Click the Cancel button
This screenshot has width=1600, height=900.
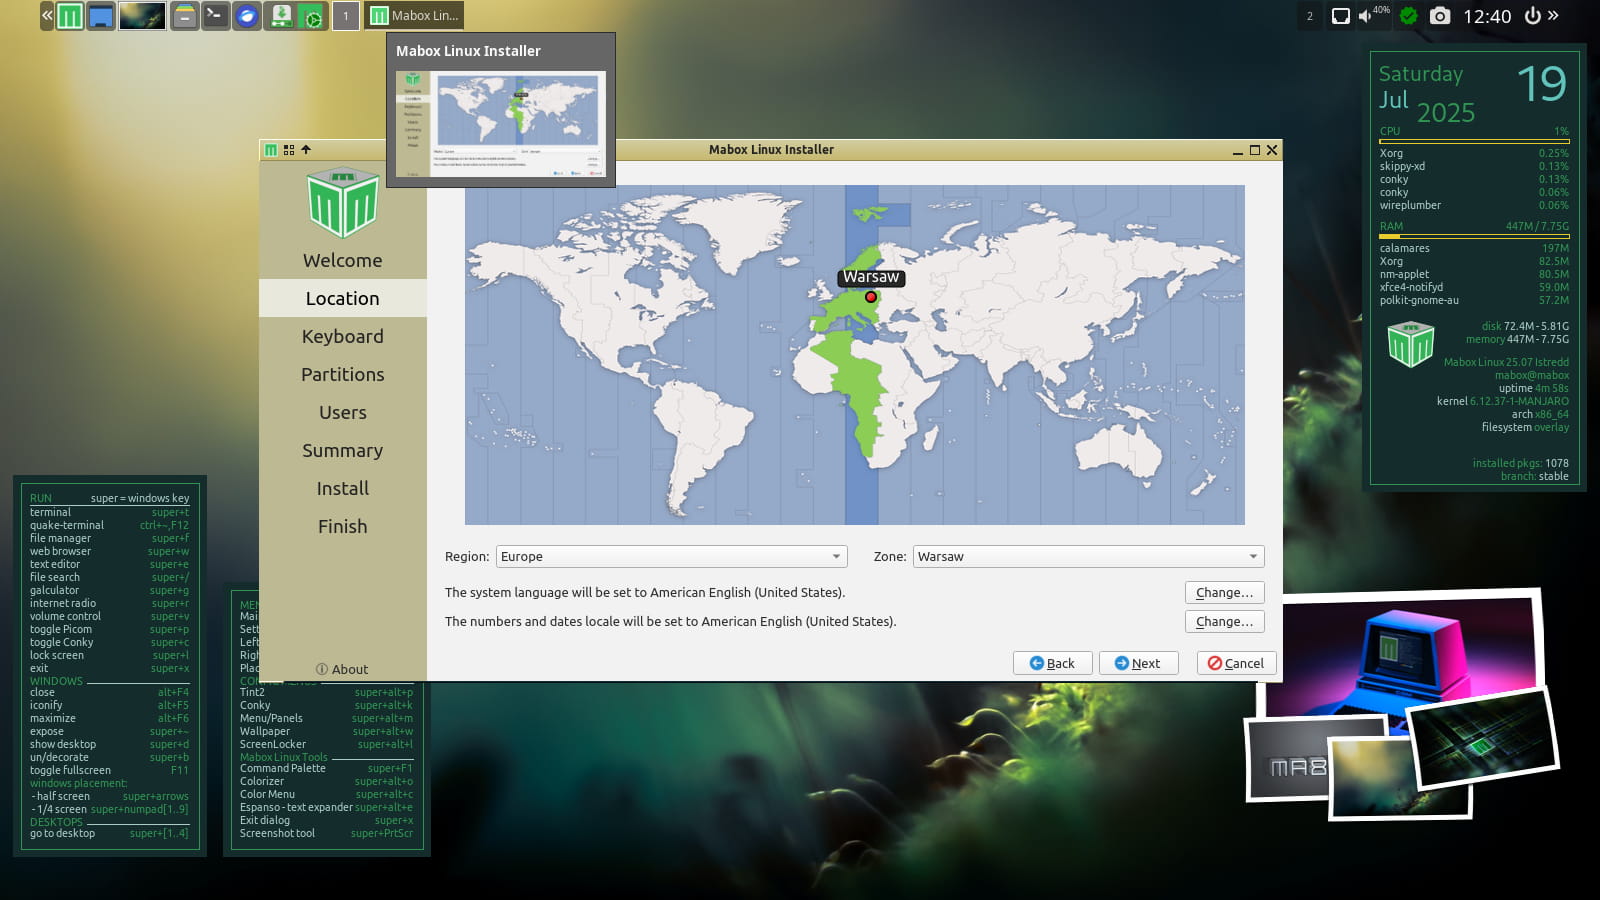click(1236, 663)
